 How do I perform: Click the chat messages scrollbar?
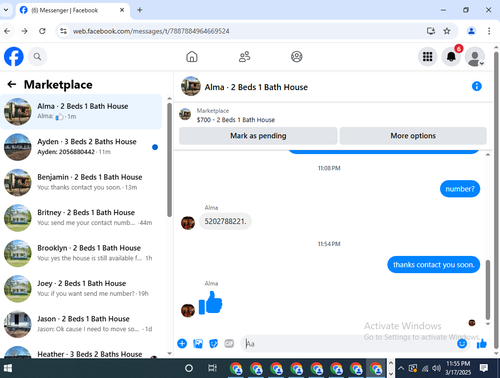(488, 289)
